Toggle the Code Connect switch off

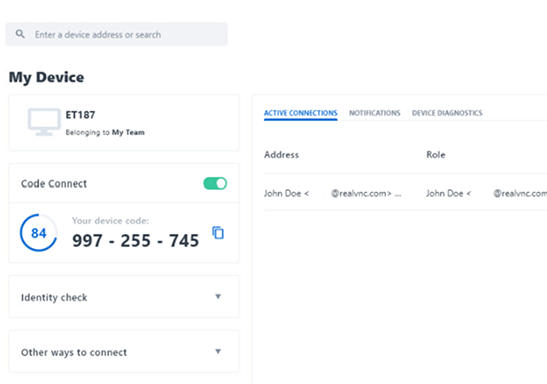pyautogui.click(x=215, y=183)
